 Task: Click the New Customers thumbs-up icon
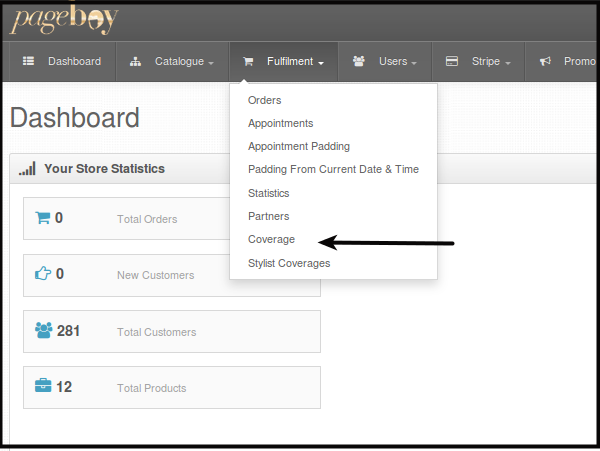[43, 273]
